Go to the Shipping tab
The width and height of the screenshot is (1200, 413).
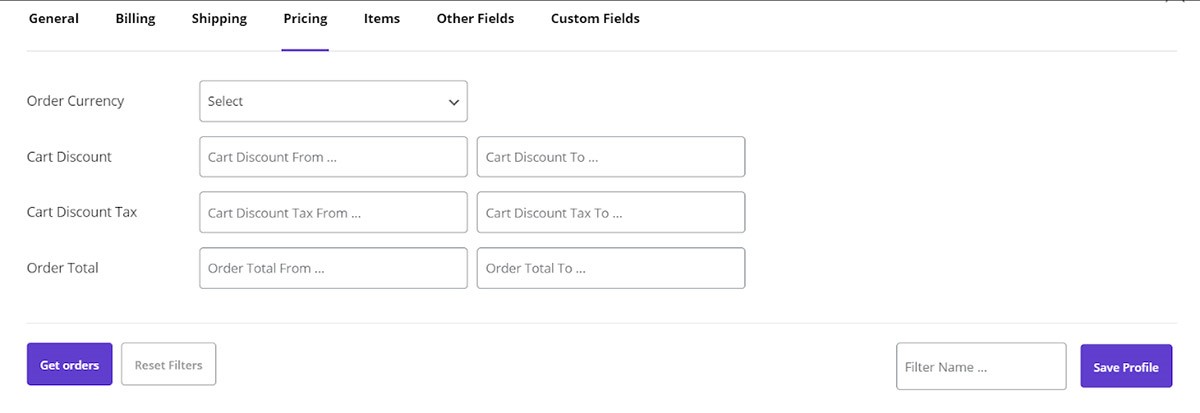click(219, 19)
